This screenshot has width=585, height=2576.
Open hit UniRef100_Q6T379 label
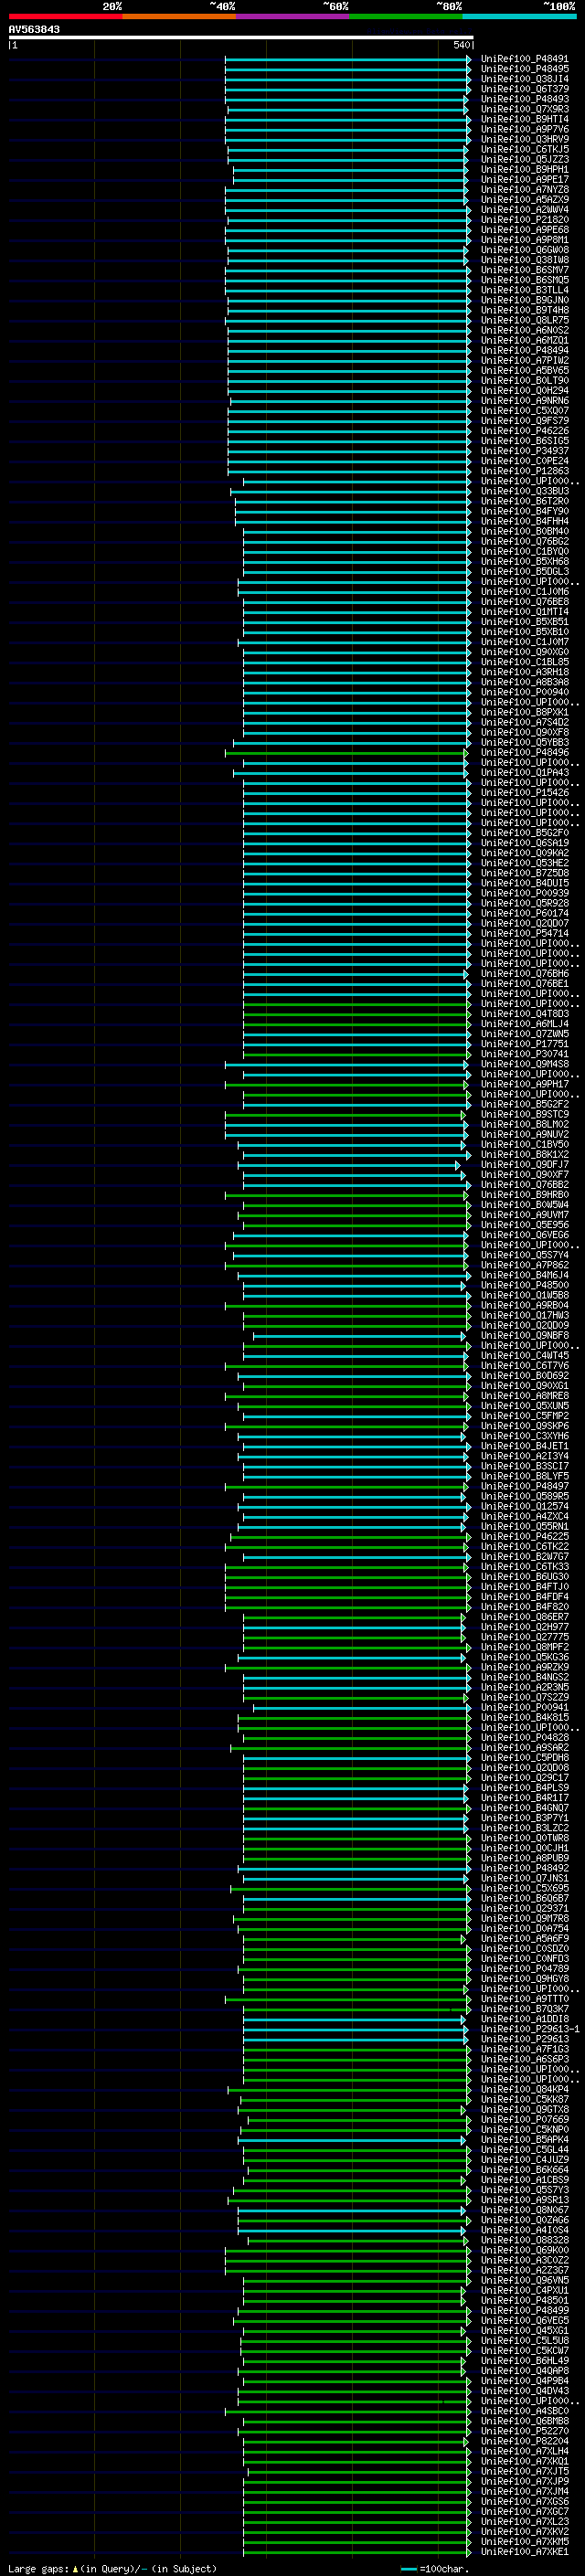point(524,89)
